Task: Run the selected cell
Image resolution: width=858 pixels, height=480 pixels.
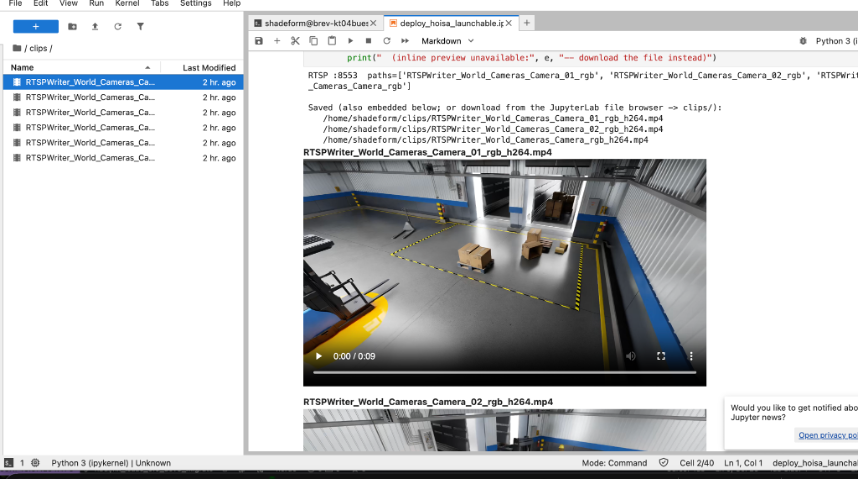Action: pyautogui.click(x=350, y=41)
